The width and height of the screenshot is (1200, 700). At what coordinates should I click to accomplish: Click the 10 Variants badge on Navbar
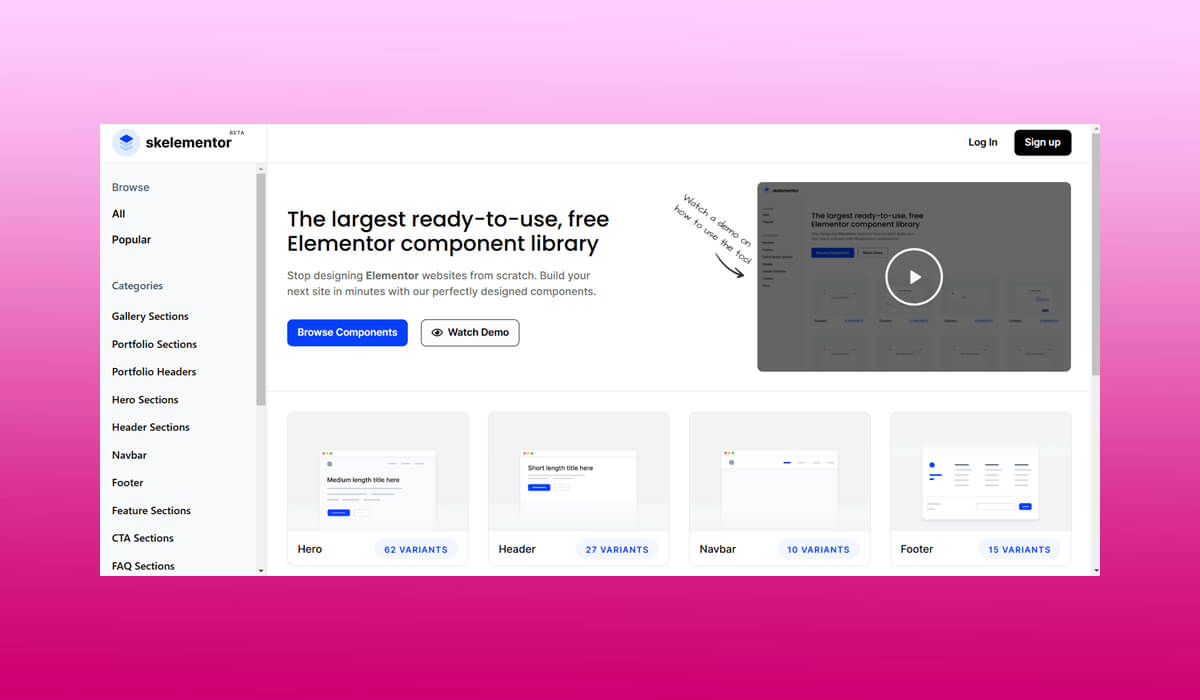coord(818,549)
